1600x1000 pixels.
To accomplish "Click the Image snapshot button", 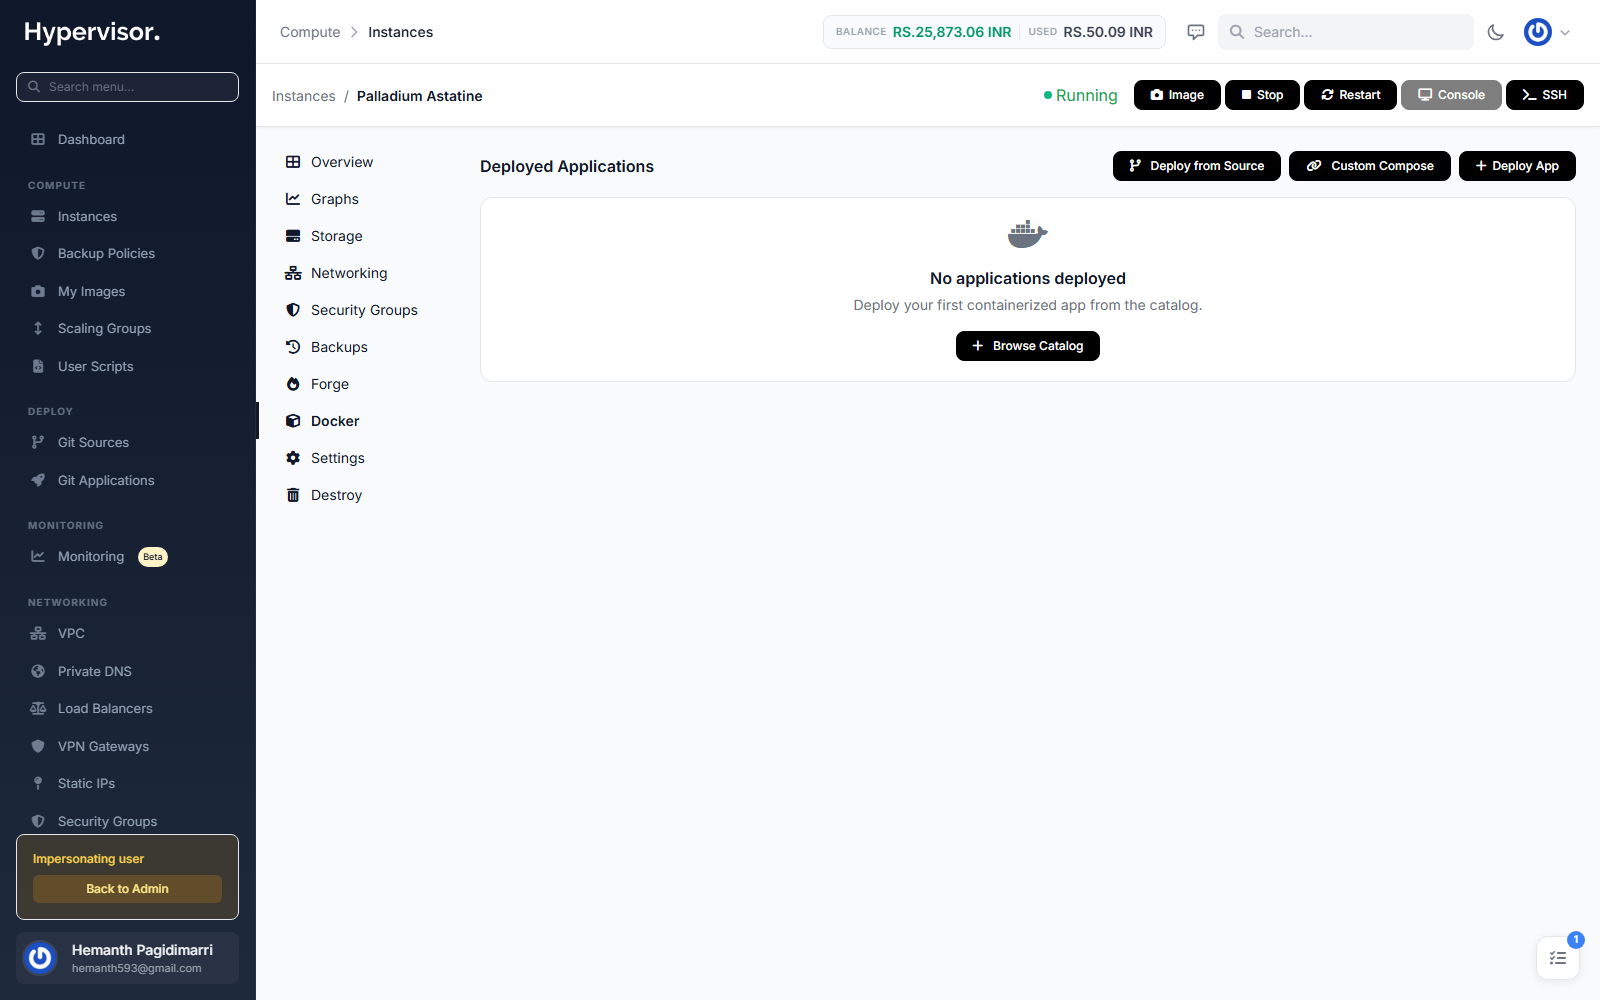I will point(1177,95).
